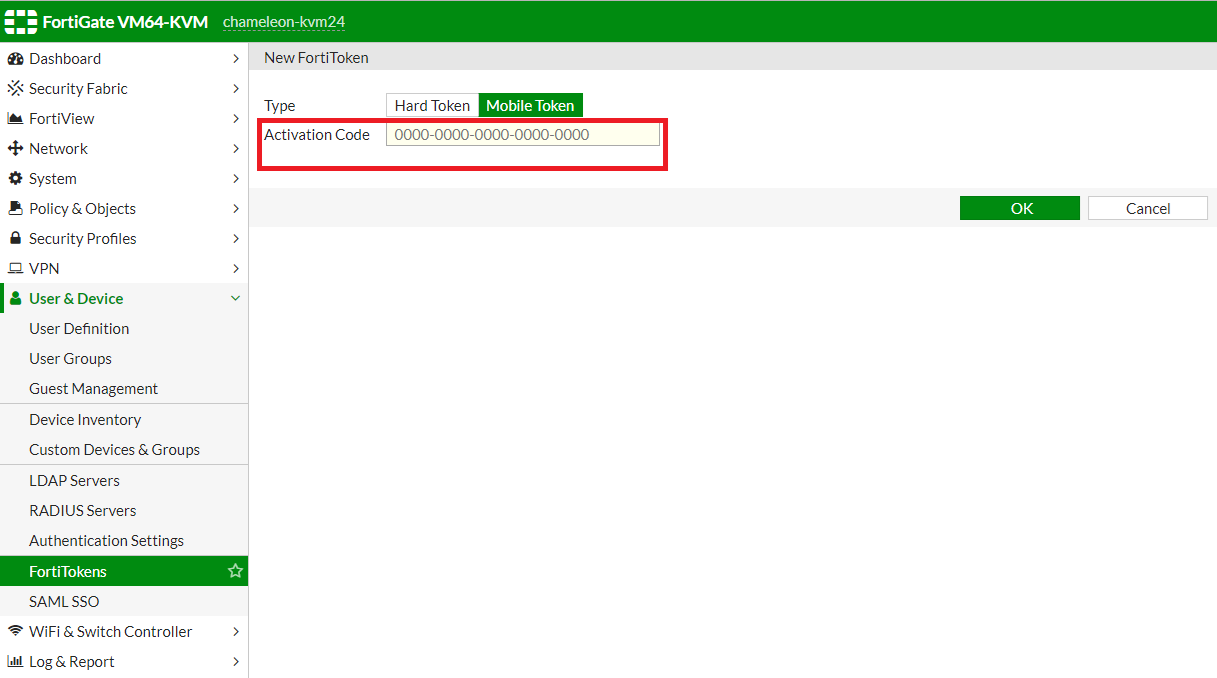Expand the Policy & Objects chevron
The height and width of the screenshot is (678, 1217).
(235, 209)
